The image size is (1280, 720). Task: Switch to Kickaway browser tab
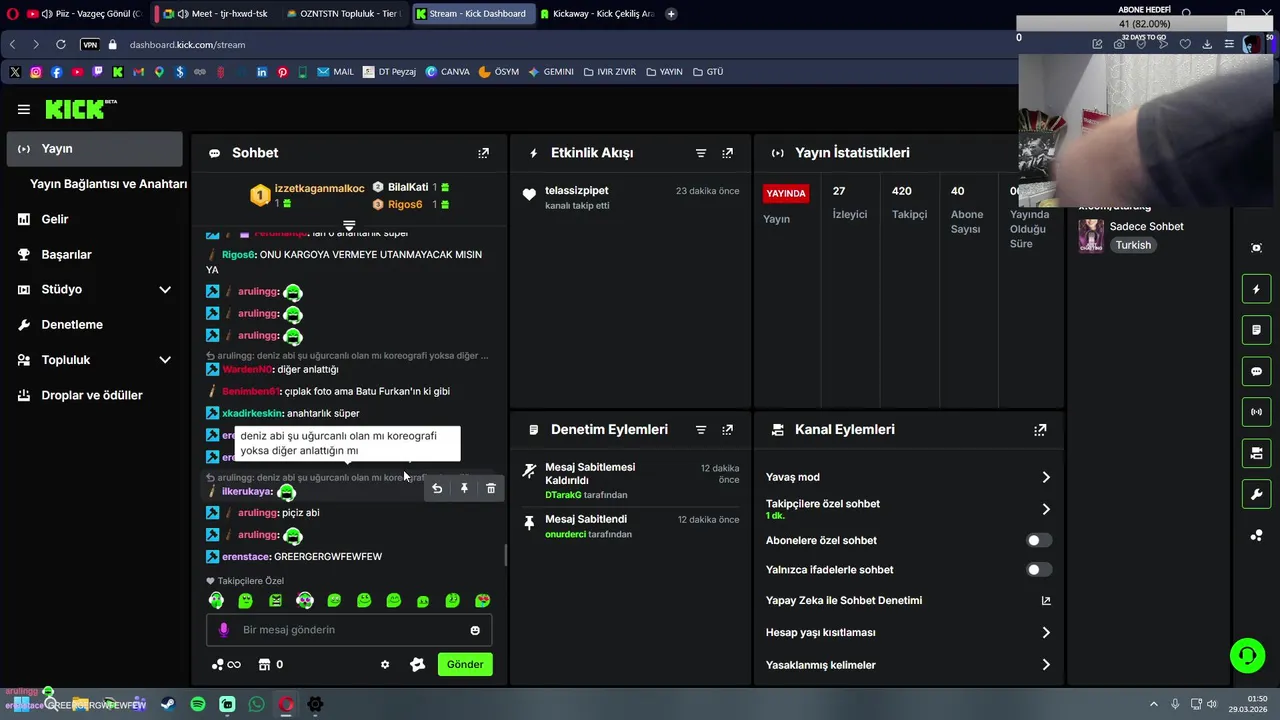point(596,14)
